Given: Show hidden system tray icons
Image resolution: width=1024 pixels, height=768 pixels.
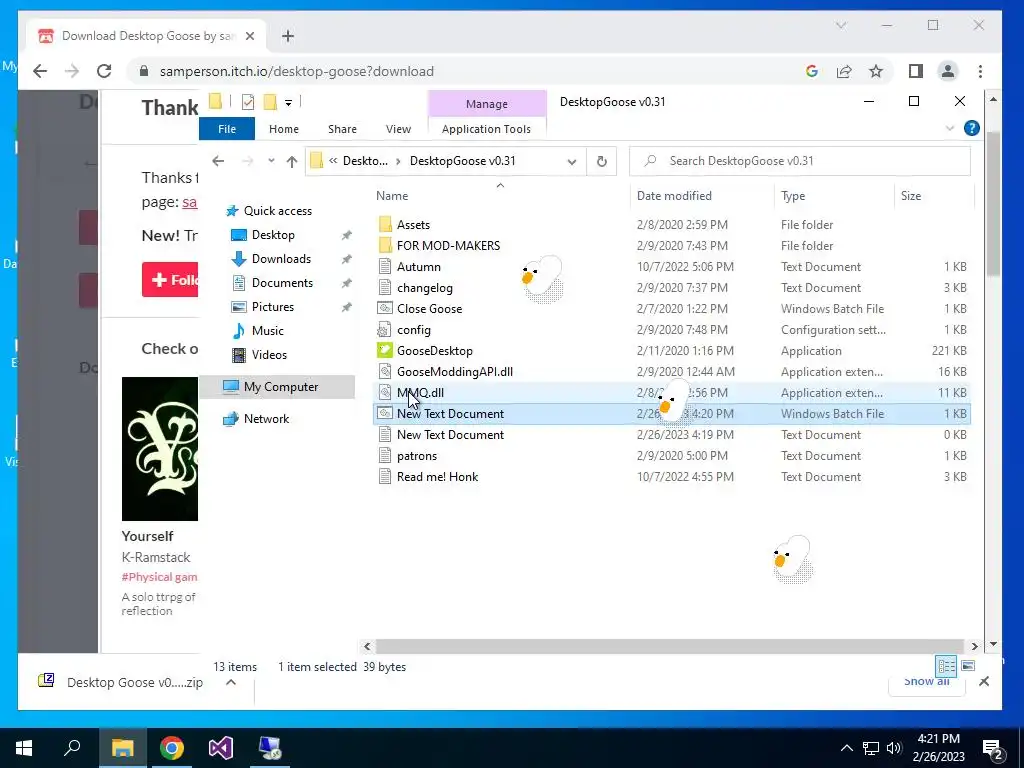Looking at the screenshot, I should pos(846,748).
